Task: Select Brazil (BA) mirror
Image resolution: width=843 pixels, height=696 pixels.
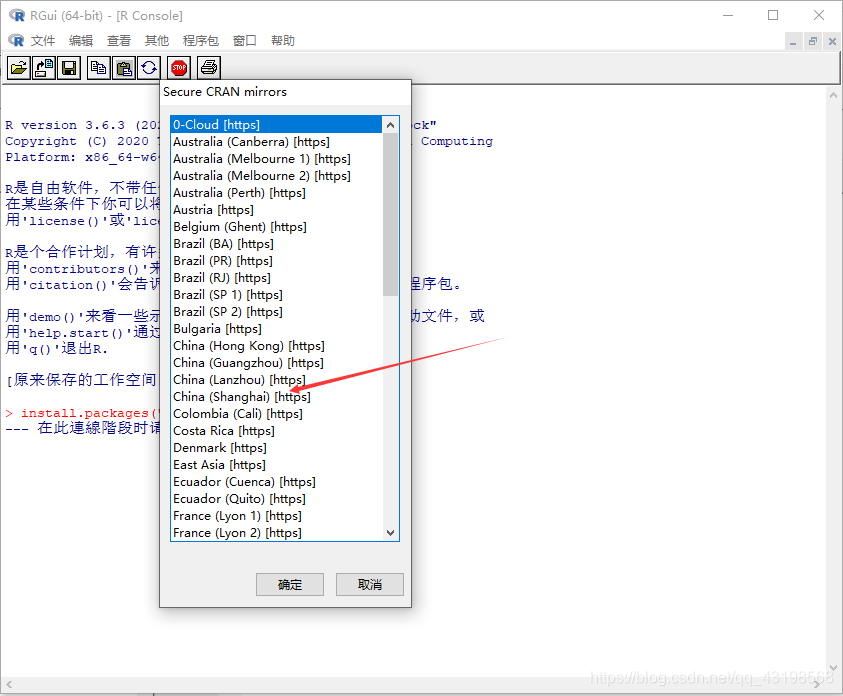Action: (276, 243)
